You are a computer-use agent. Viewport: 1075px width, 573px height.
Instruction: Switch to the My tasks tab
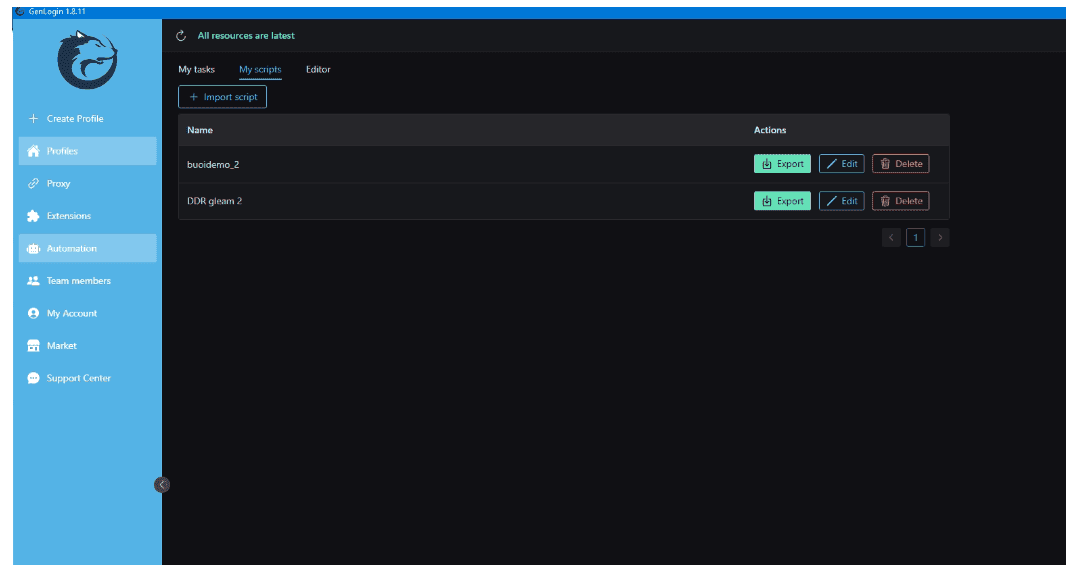[196, 69]
